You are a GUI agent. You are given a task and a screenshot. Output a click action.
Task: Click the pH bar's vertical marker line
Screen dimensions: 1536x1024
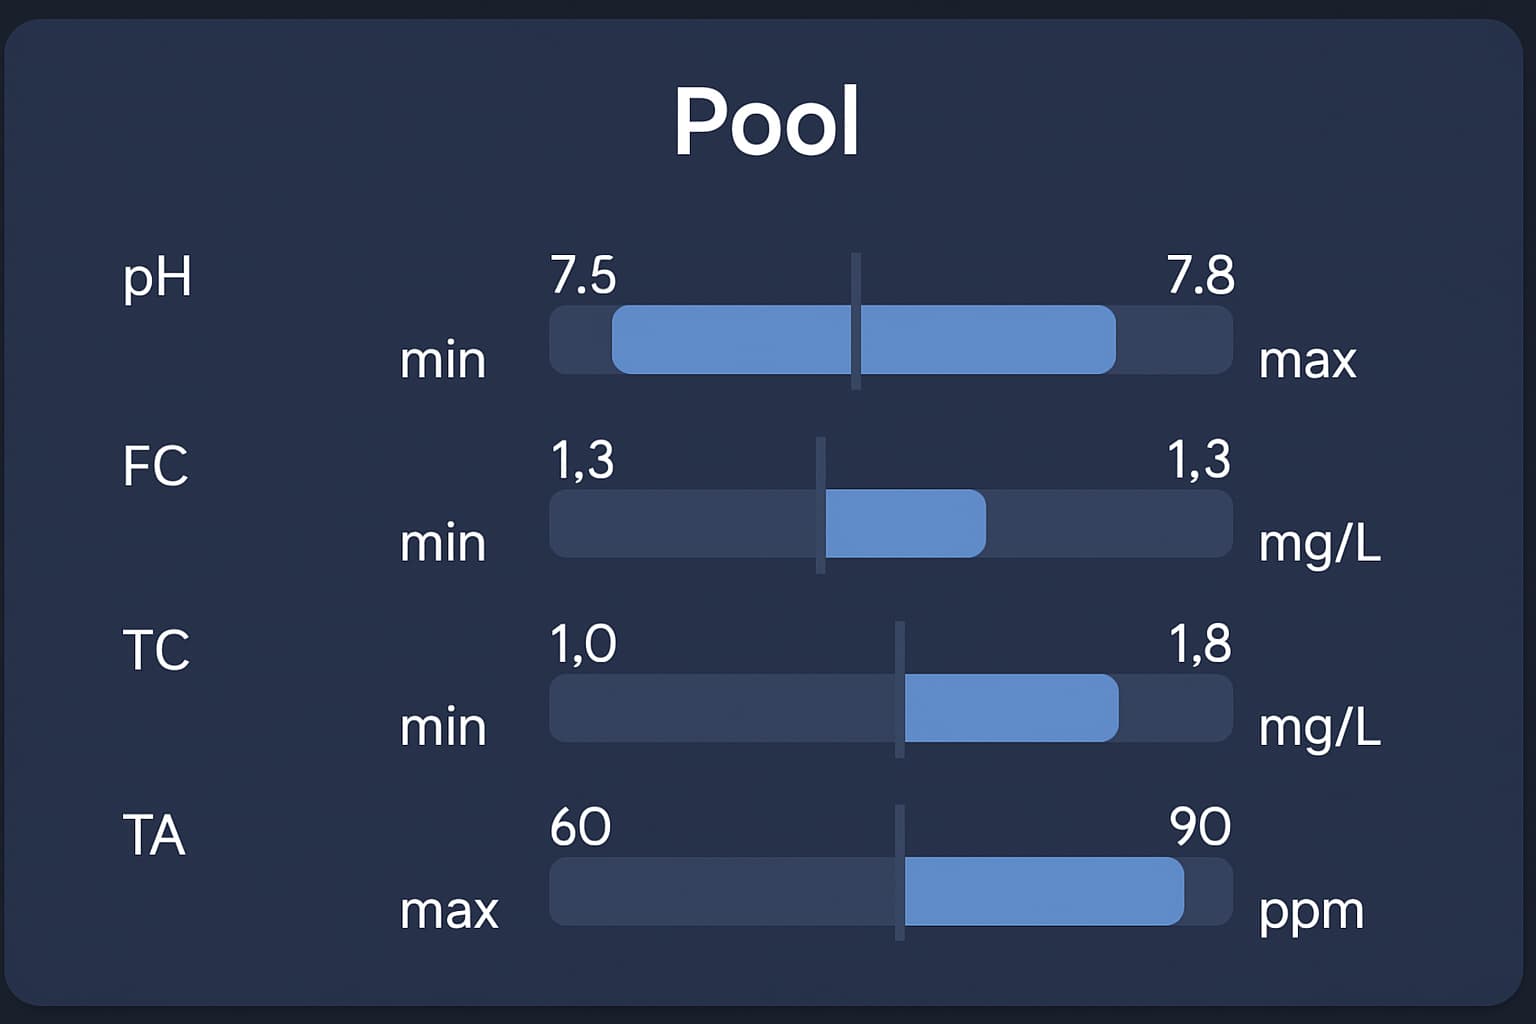tap(856, 321)
